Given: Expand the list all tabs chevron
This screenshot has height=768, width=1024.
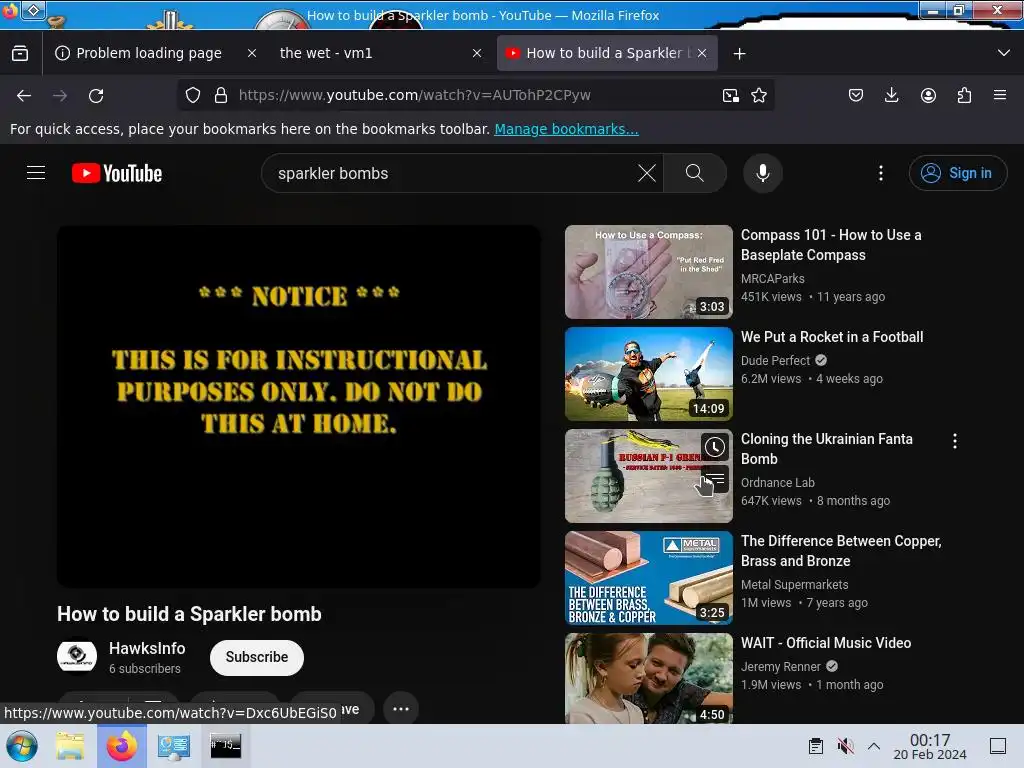Looking at the screenshot, I should click(1004, 54).
